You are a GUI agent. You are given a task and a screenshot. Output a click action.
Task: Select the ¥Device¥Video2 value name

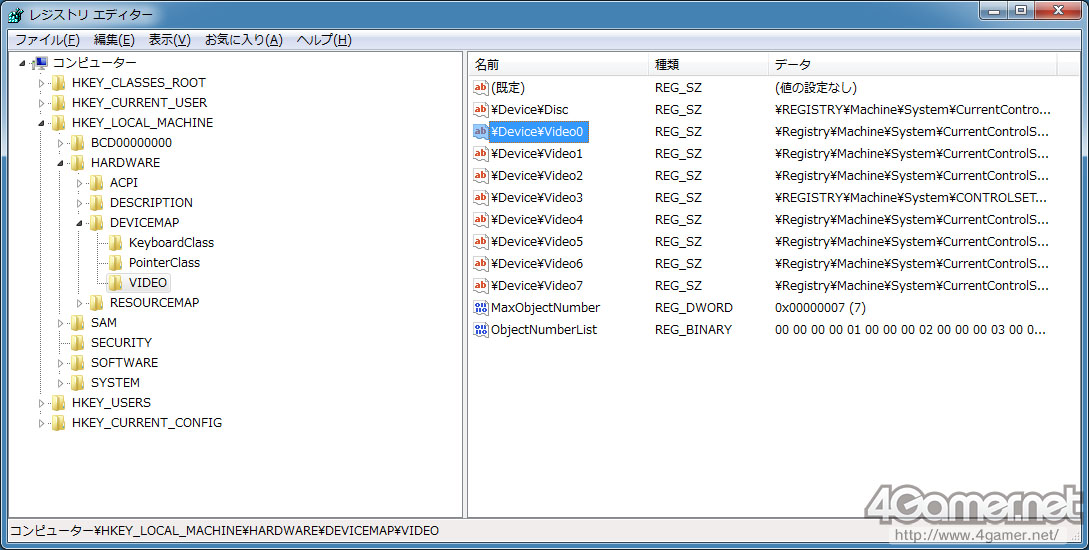(537, 176)
